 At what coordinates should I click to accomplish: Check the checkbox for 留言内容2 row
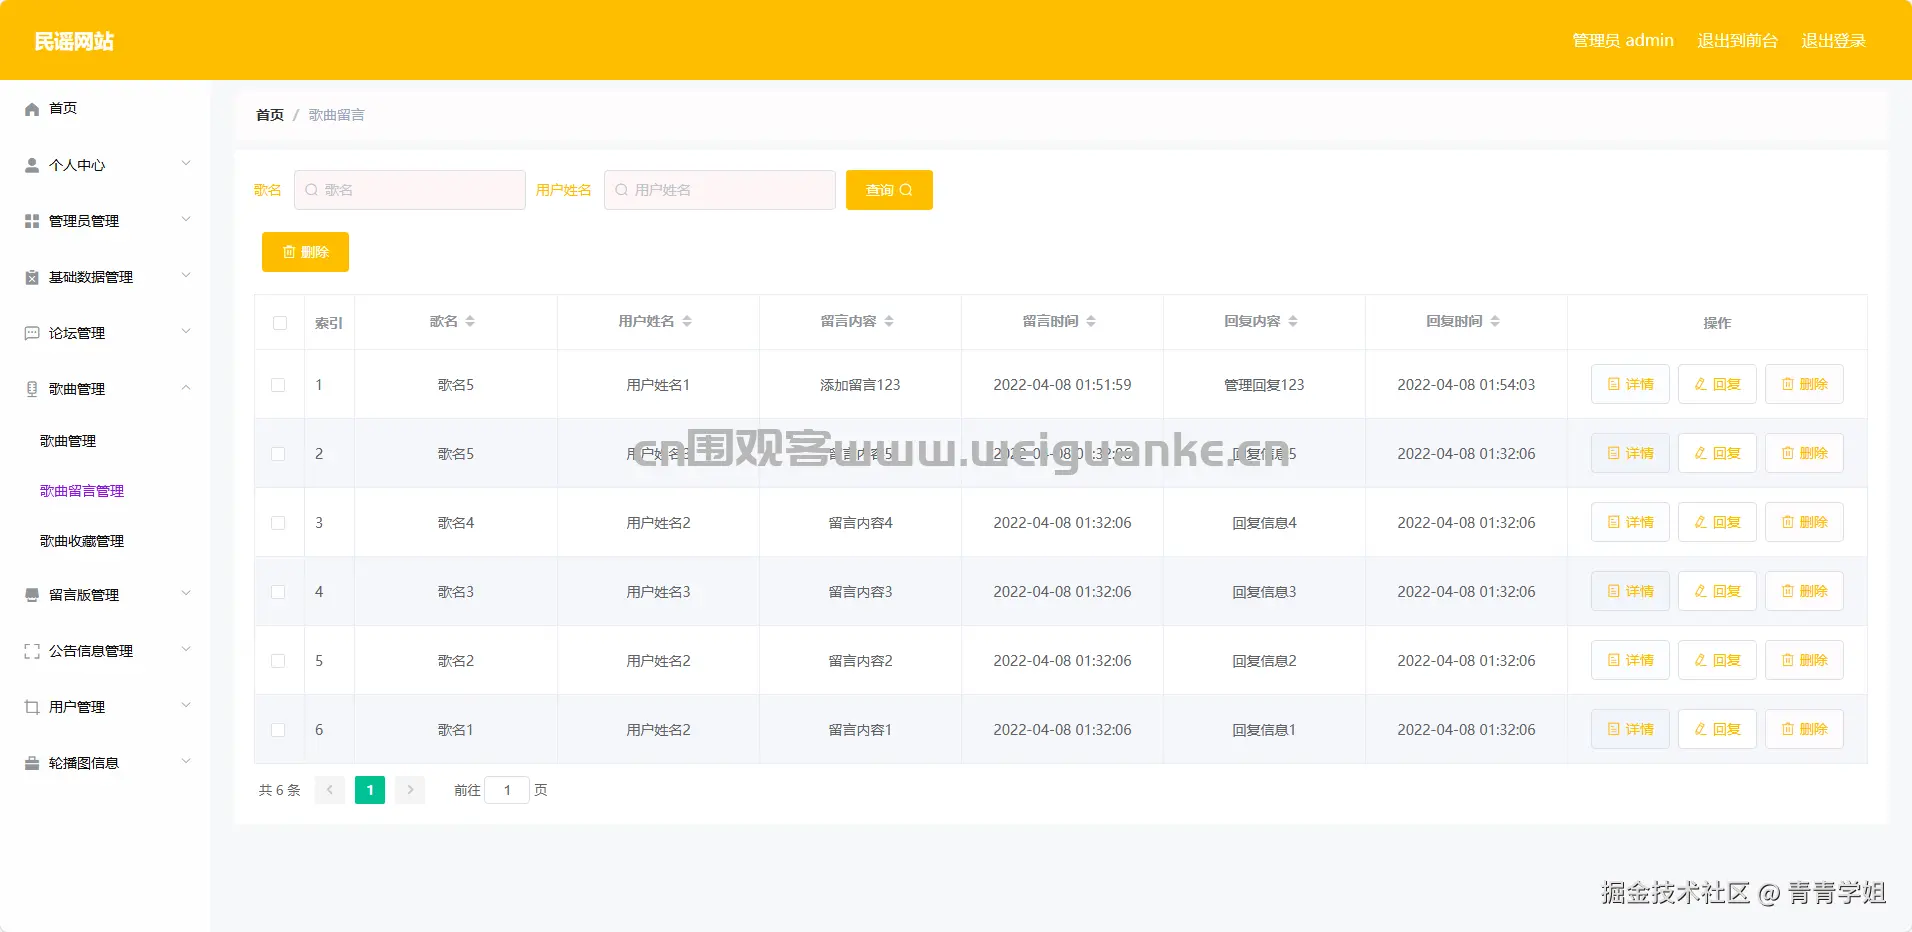(278, 661)
